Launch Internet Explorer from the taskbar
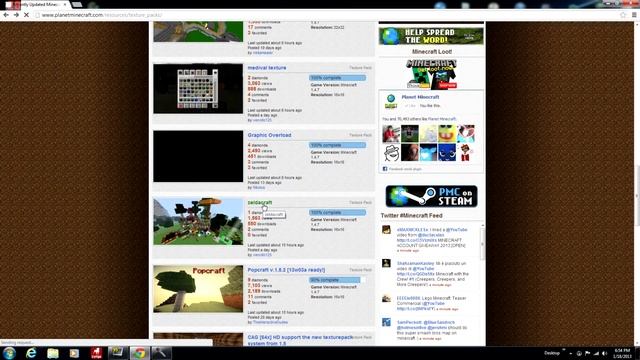The height and width of the screenshot is (360, 640). 31,353
